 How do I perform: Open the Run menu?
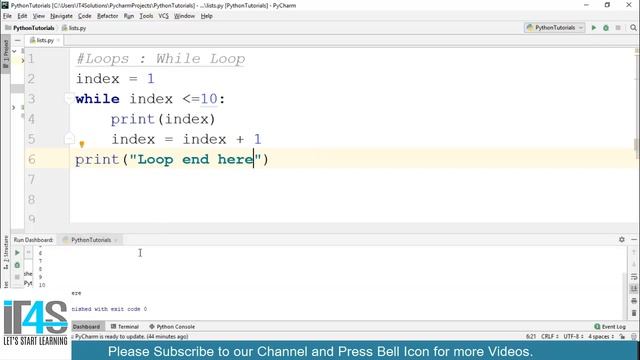click(129, 16)
